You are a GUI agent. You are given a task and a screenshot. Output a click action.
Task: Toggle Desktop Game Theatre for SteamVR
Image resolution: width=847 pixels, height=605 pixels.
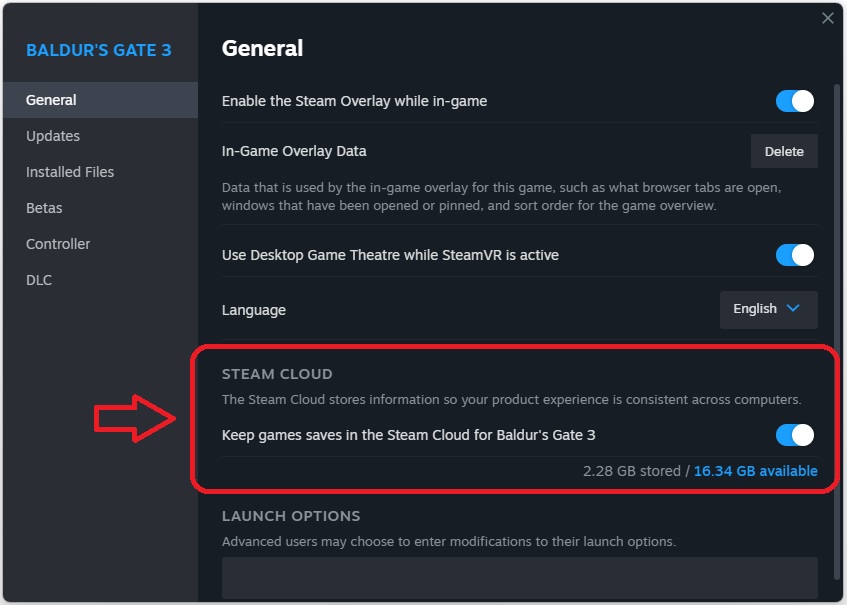pos(795,255)
